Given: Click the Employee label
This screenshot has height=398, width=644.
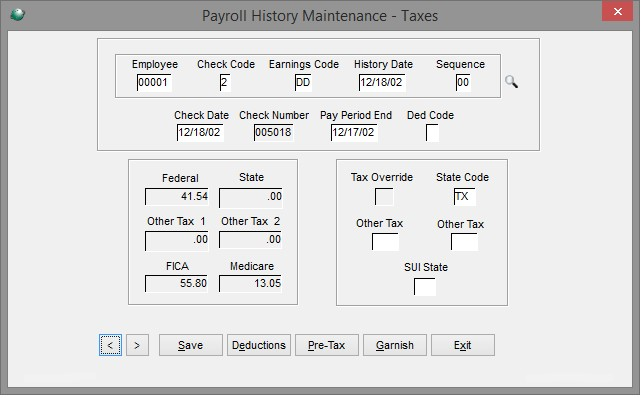Looking at the screenshot, I should (155, 64).
